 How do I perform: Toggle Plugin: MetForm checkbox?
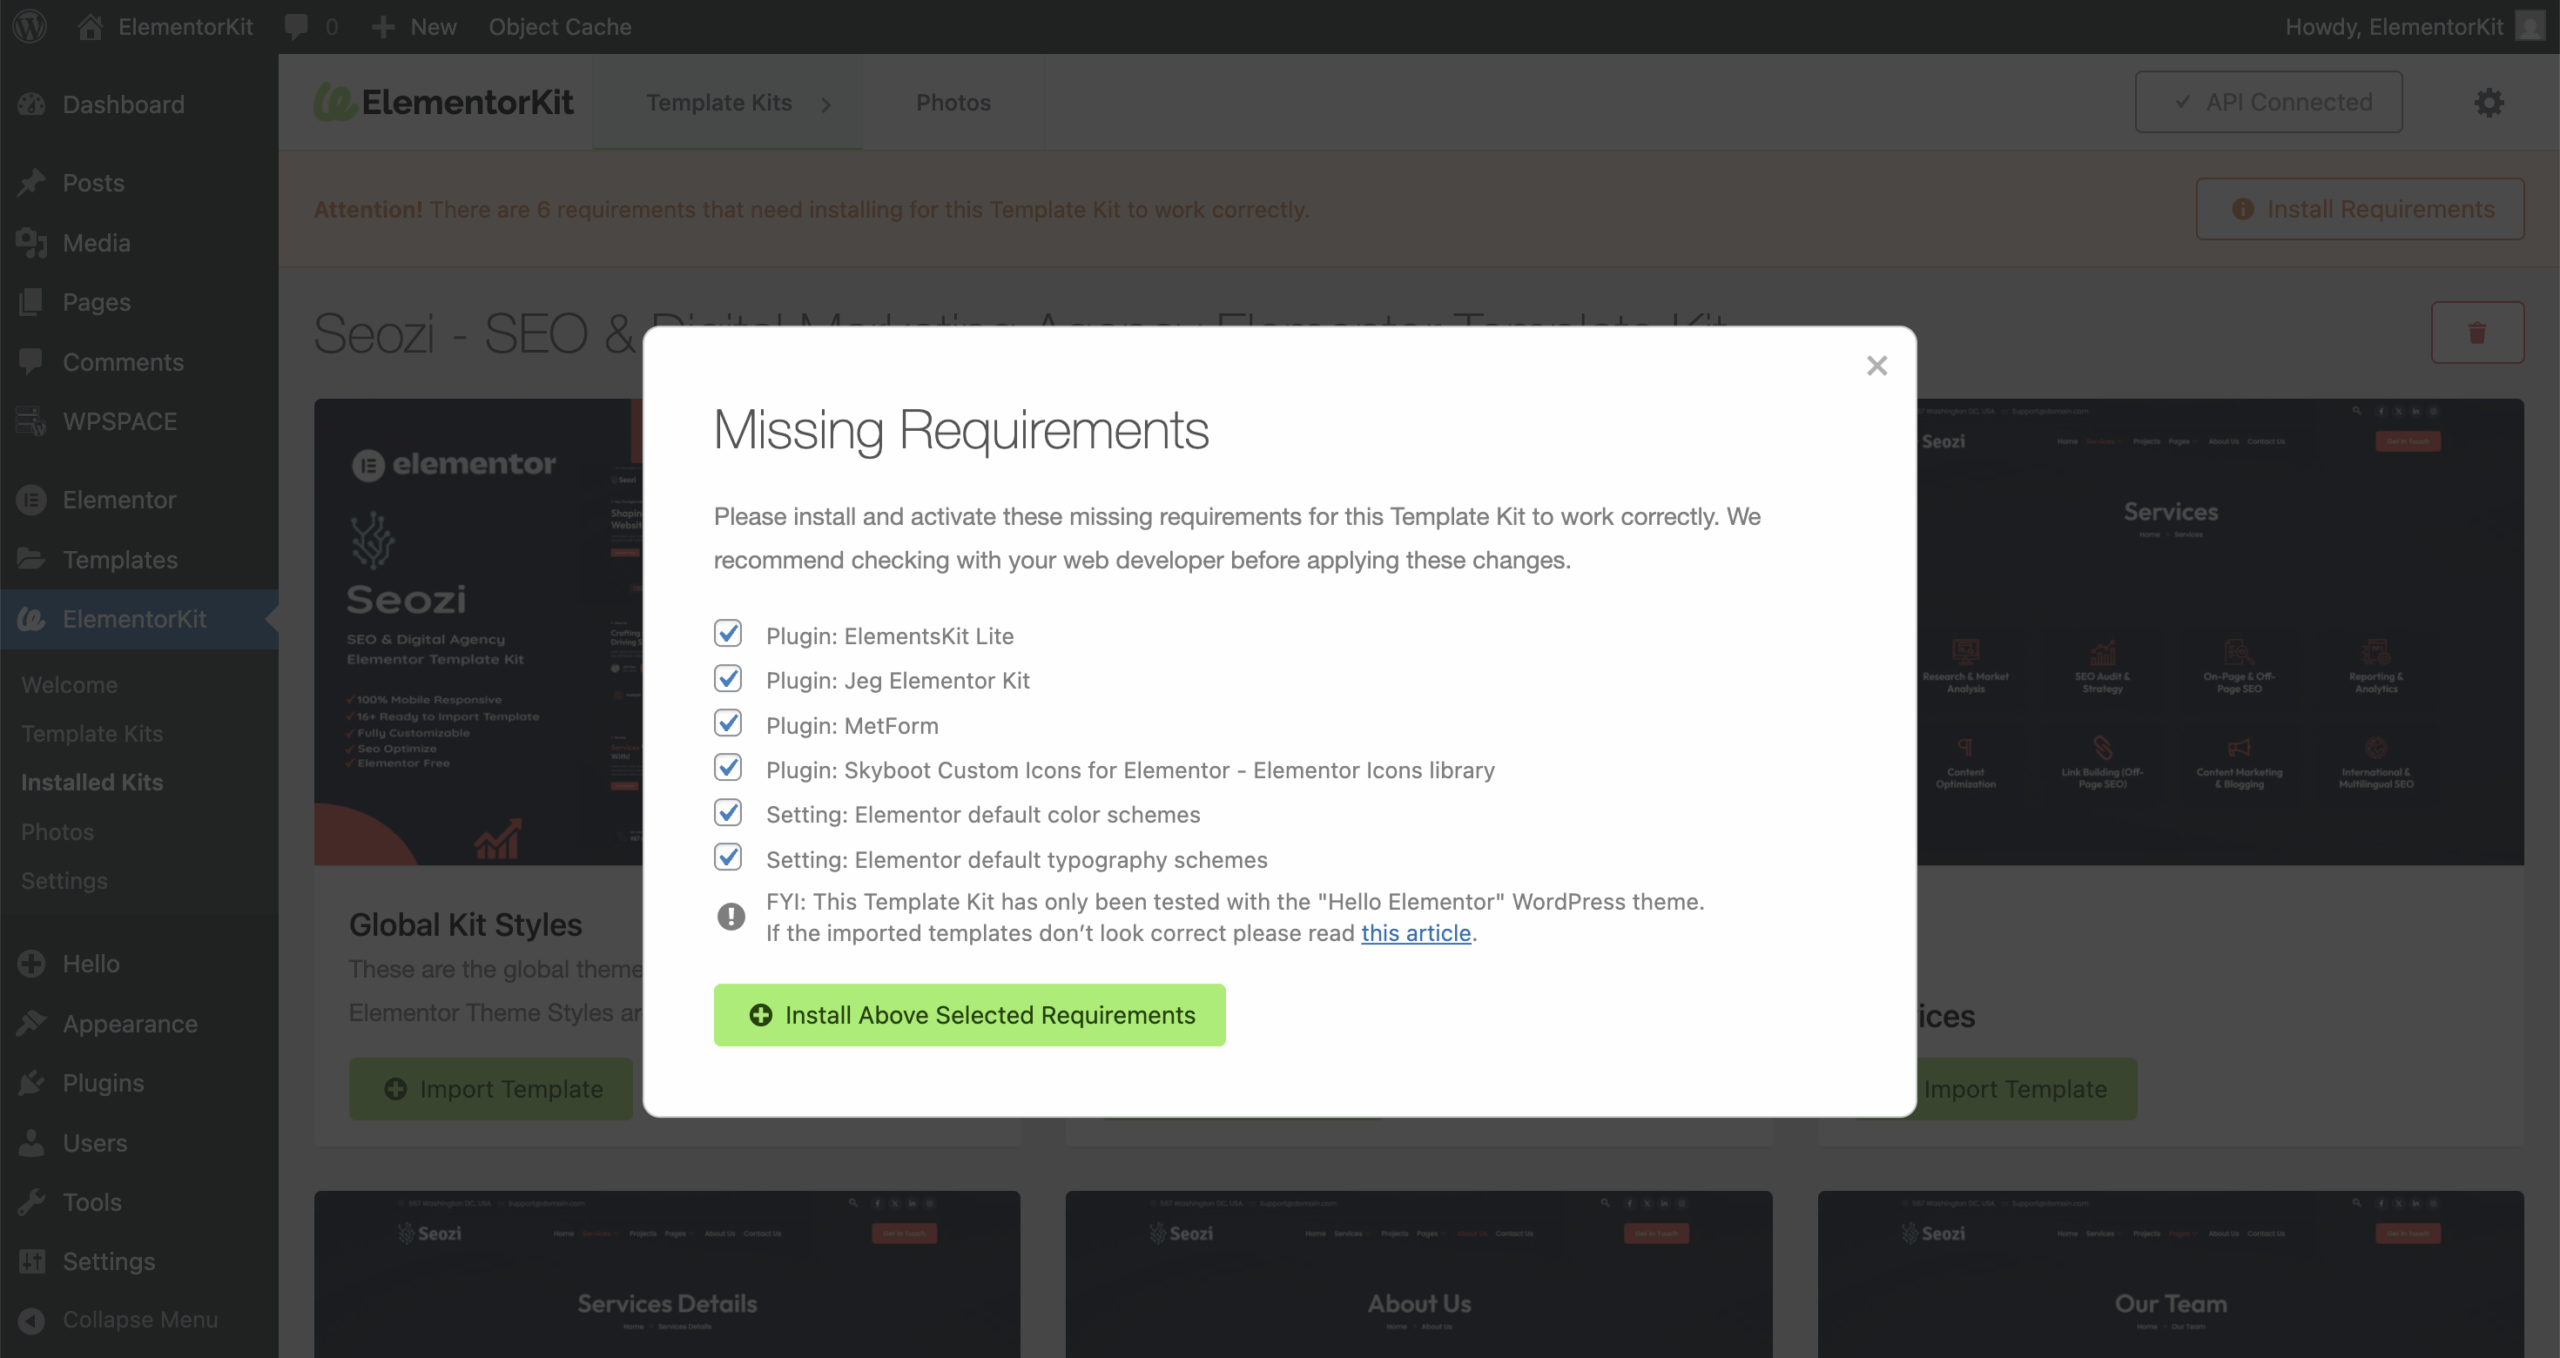[x=728, y=724]
